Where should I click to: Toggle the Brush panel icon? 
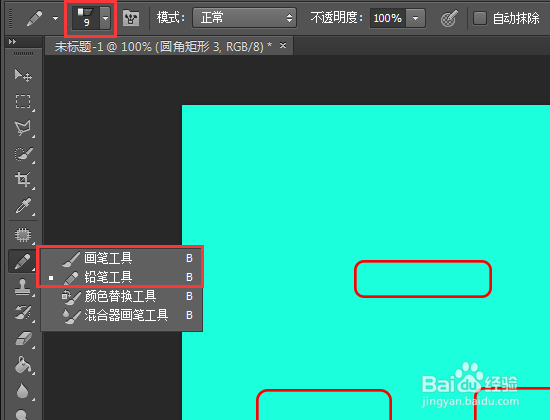pos(131,18)
